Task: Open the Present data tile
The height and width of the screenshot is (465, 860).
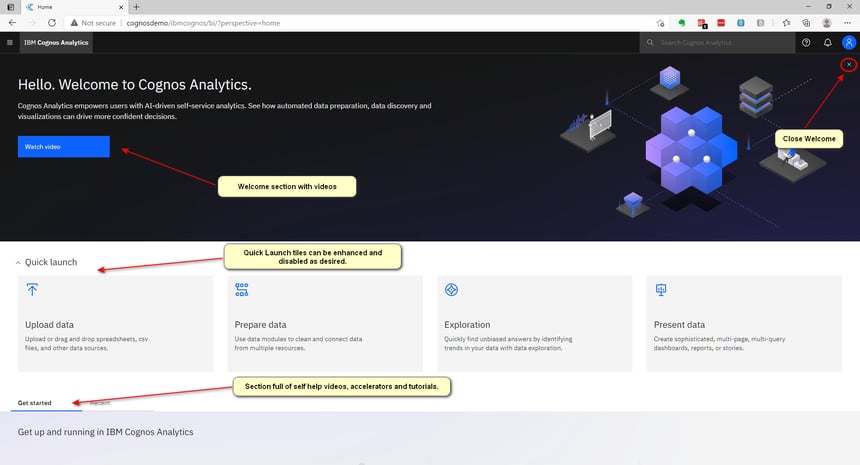Action: 744,324
